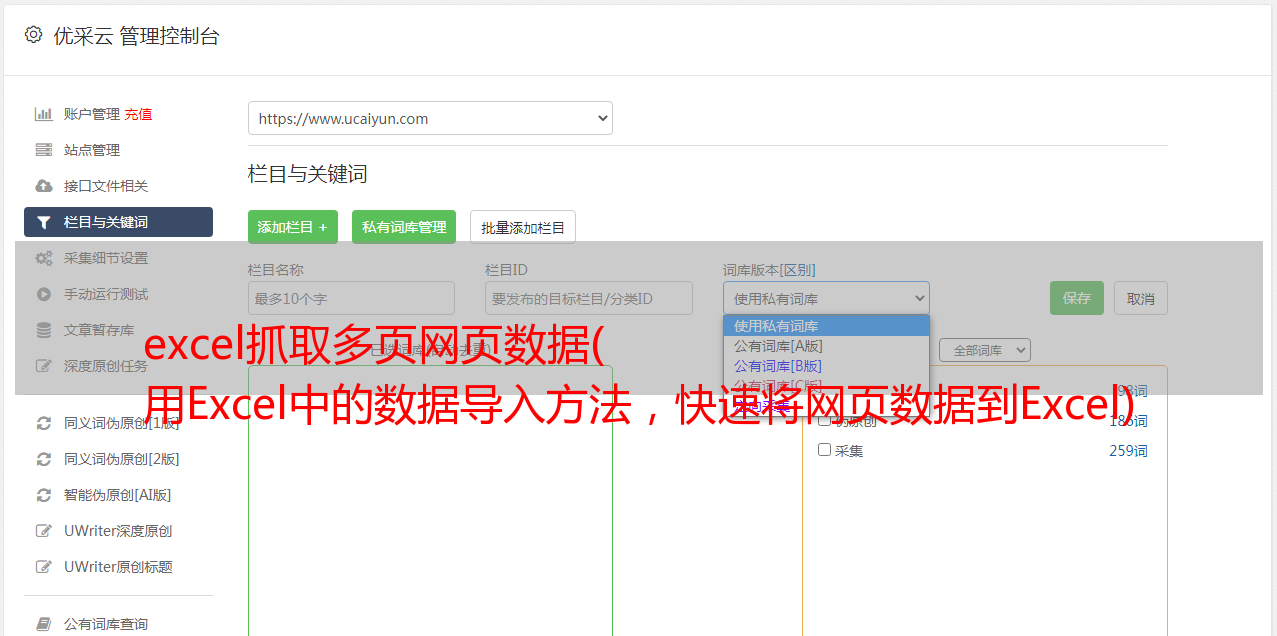Open 接口文件相关 in the sidebar

click(106, 186)
